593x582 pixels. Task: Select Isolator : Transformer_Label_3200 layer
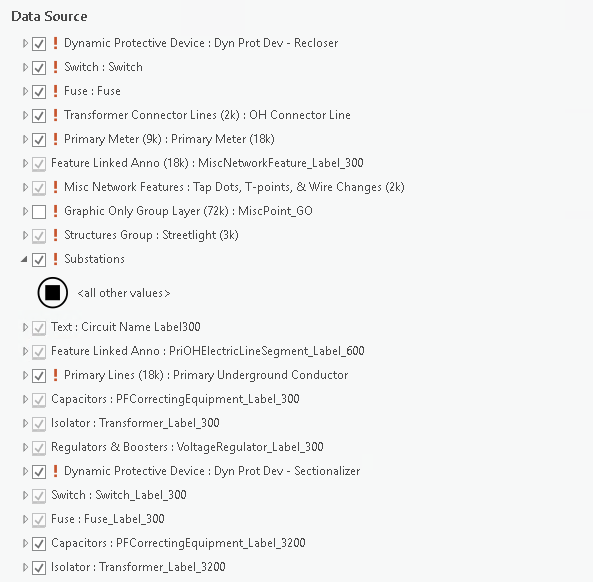[x=138, y=567]
